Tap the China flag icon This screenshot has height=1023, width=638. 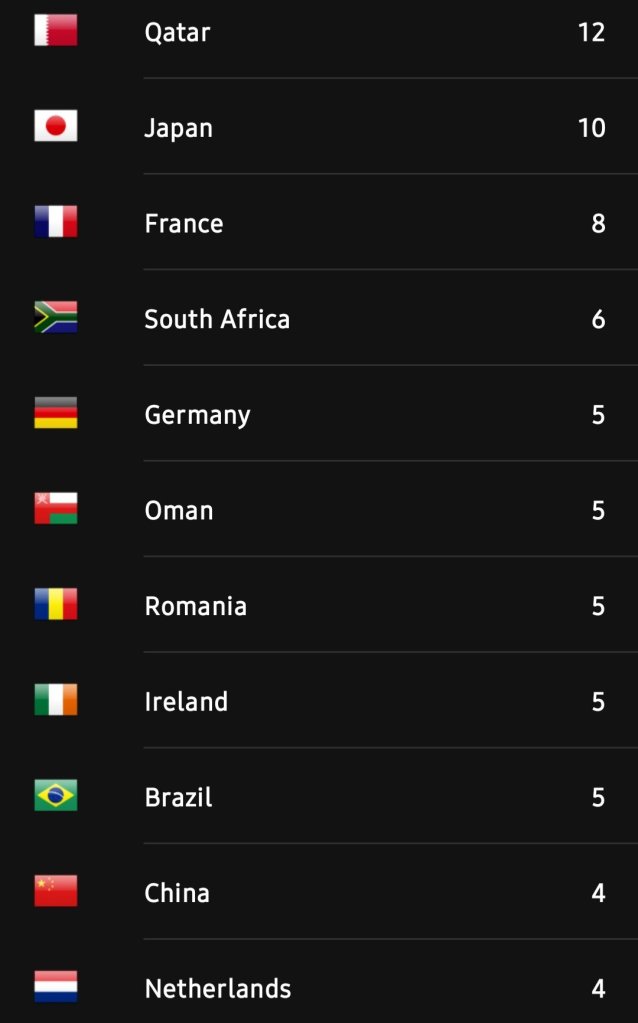coord(55,892)
